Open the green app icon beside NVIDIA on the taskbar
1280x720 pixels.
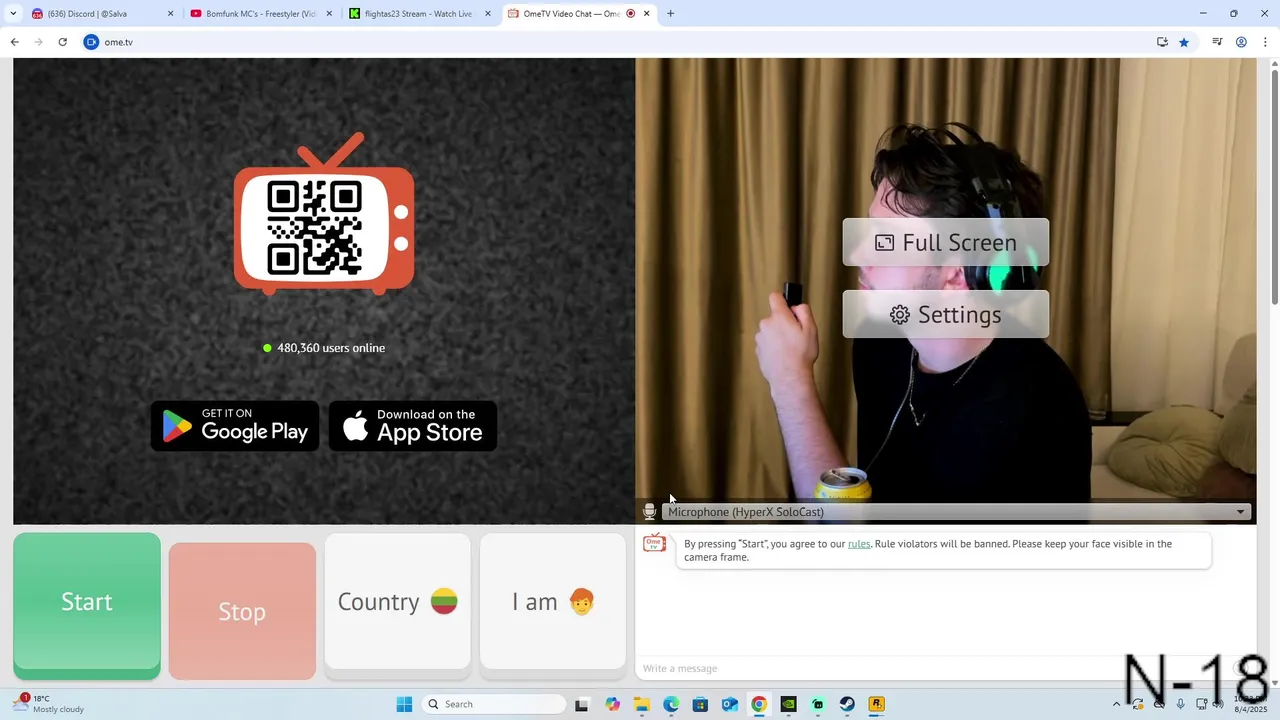tap(818, 704)
